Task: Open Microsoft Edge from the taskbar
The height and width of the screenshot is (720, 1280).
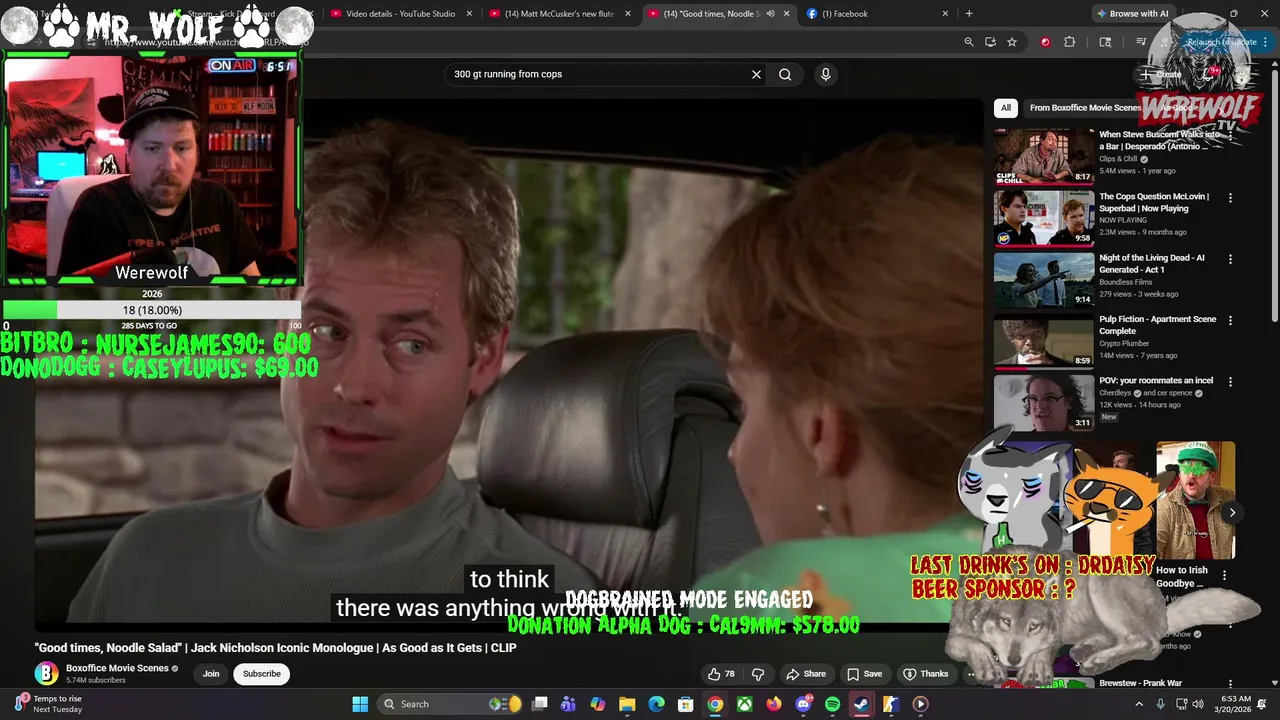Action: [656, 704]
